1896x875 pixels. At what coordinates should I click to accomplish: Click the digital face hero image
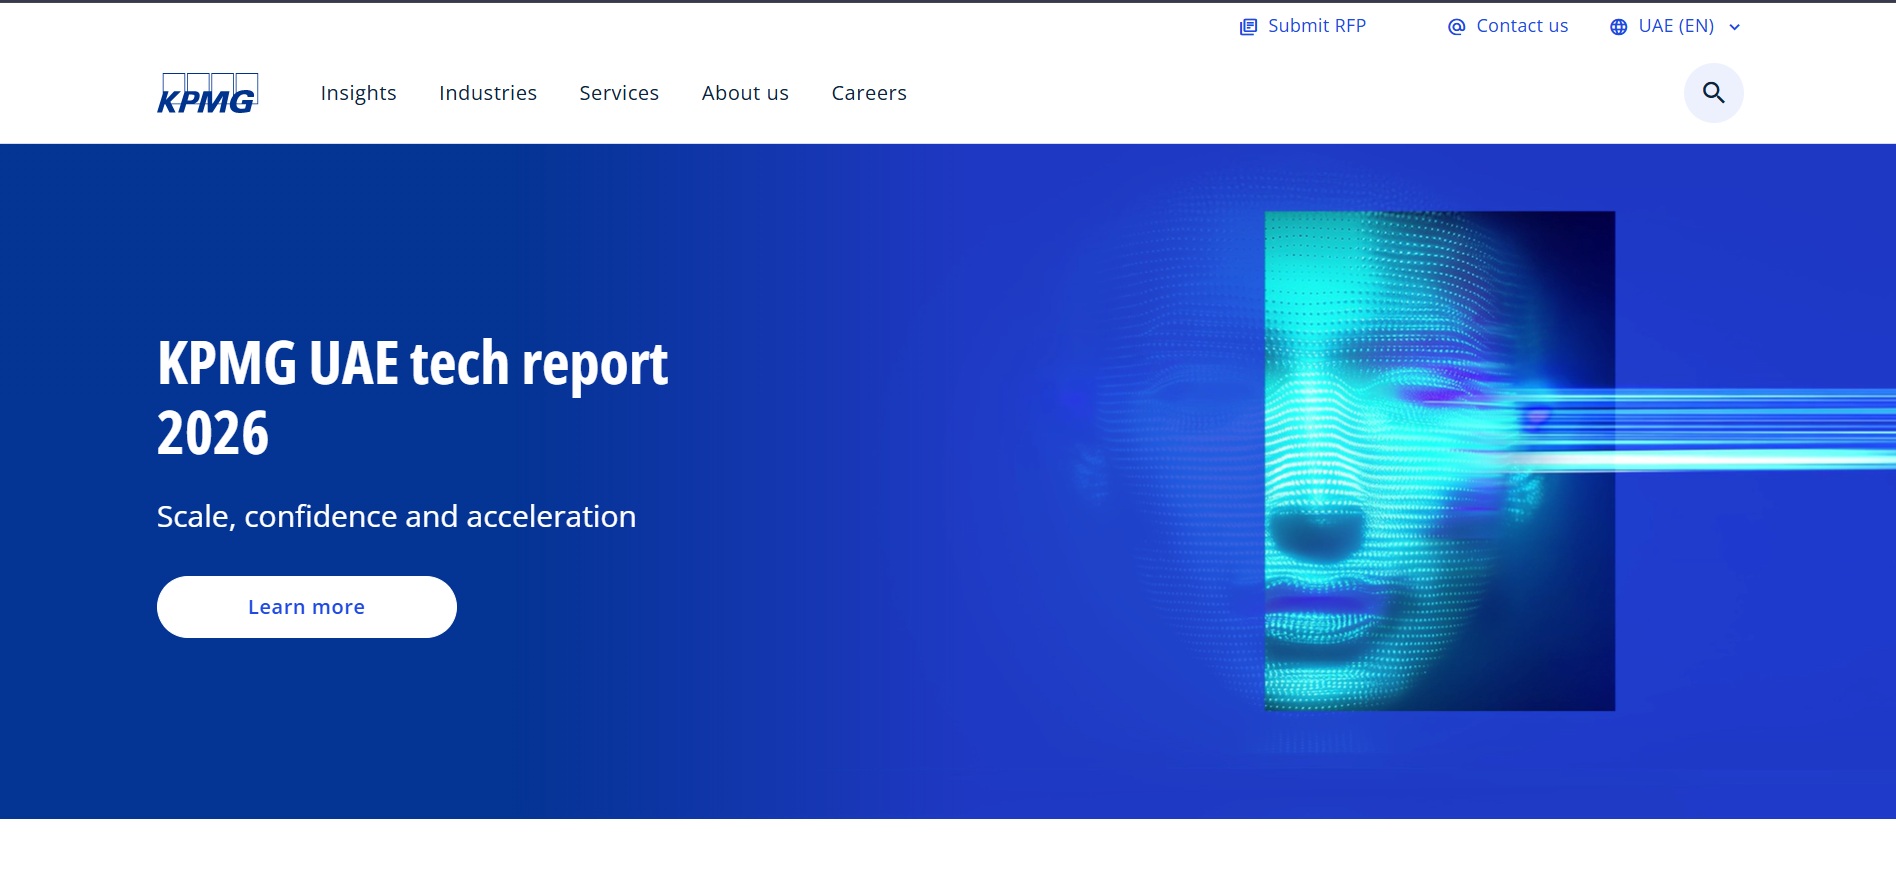[x=1439, y=461]
